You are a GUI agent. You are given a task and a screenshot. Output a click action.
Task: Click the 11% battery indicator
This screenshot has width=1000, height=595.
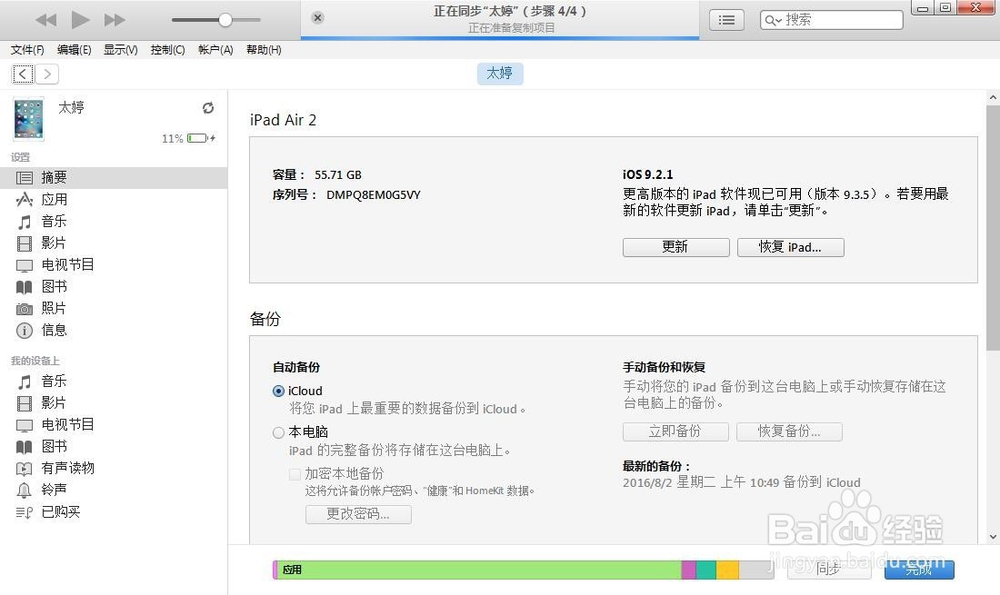[x=188, y=138]
